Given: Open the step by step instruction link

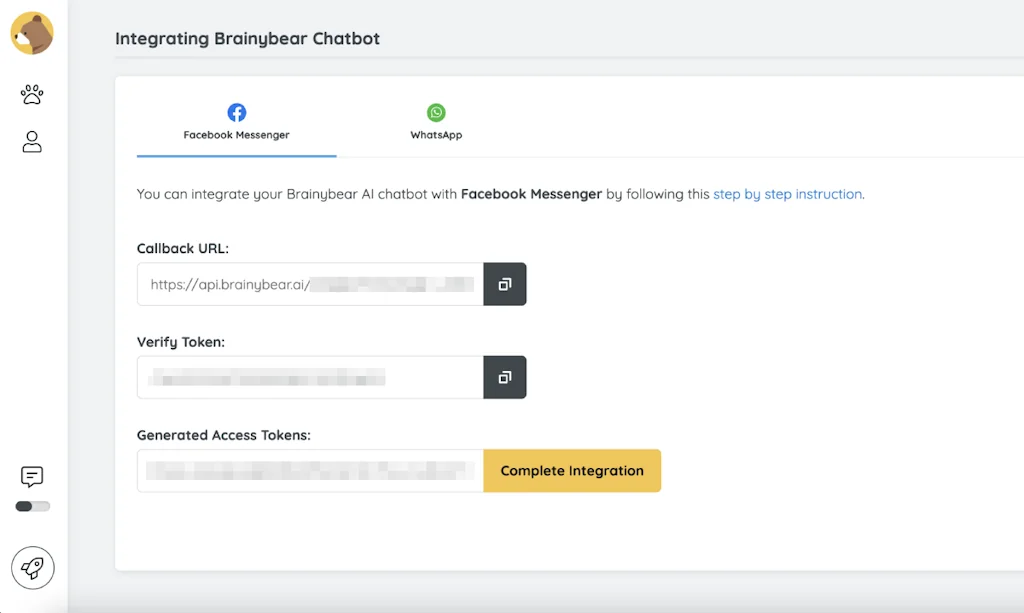Looking at the screenshot, I should click(787, 194).
